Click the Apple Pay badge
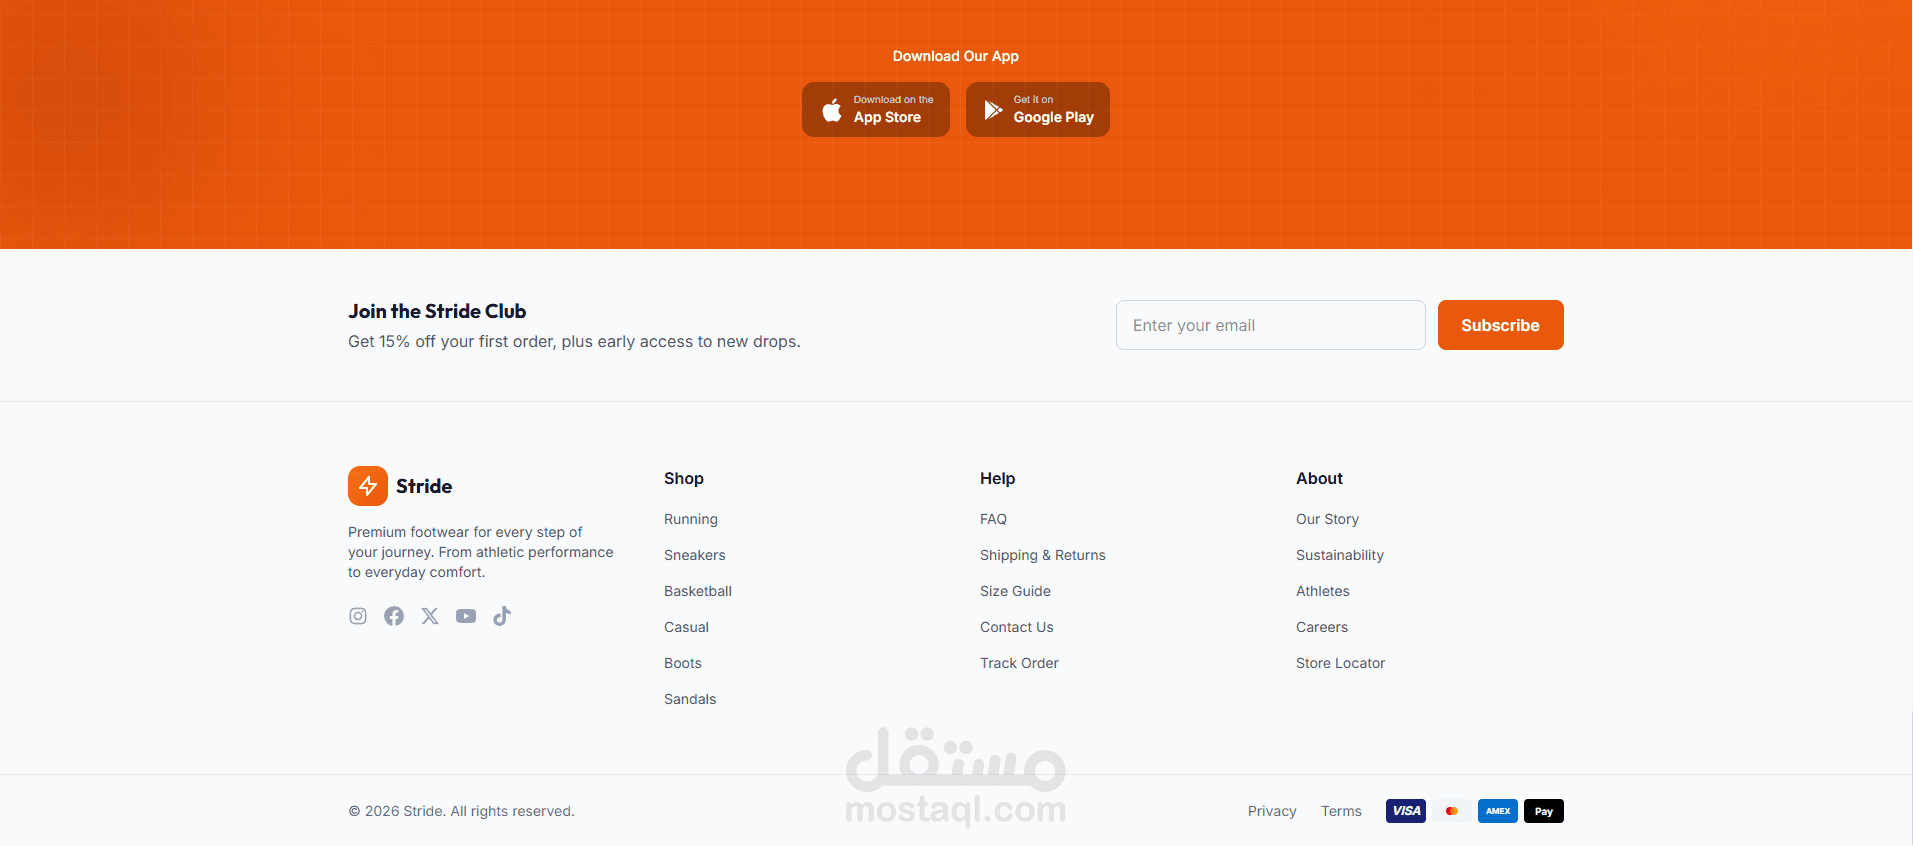The height and width of the screenshot is (846, 1913). pos(1544,811)
